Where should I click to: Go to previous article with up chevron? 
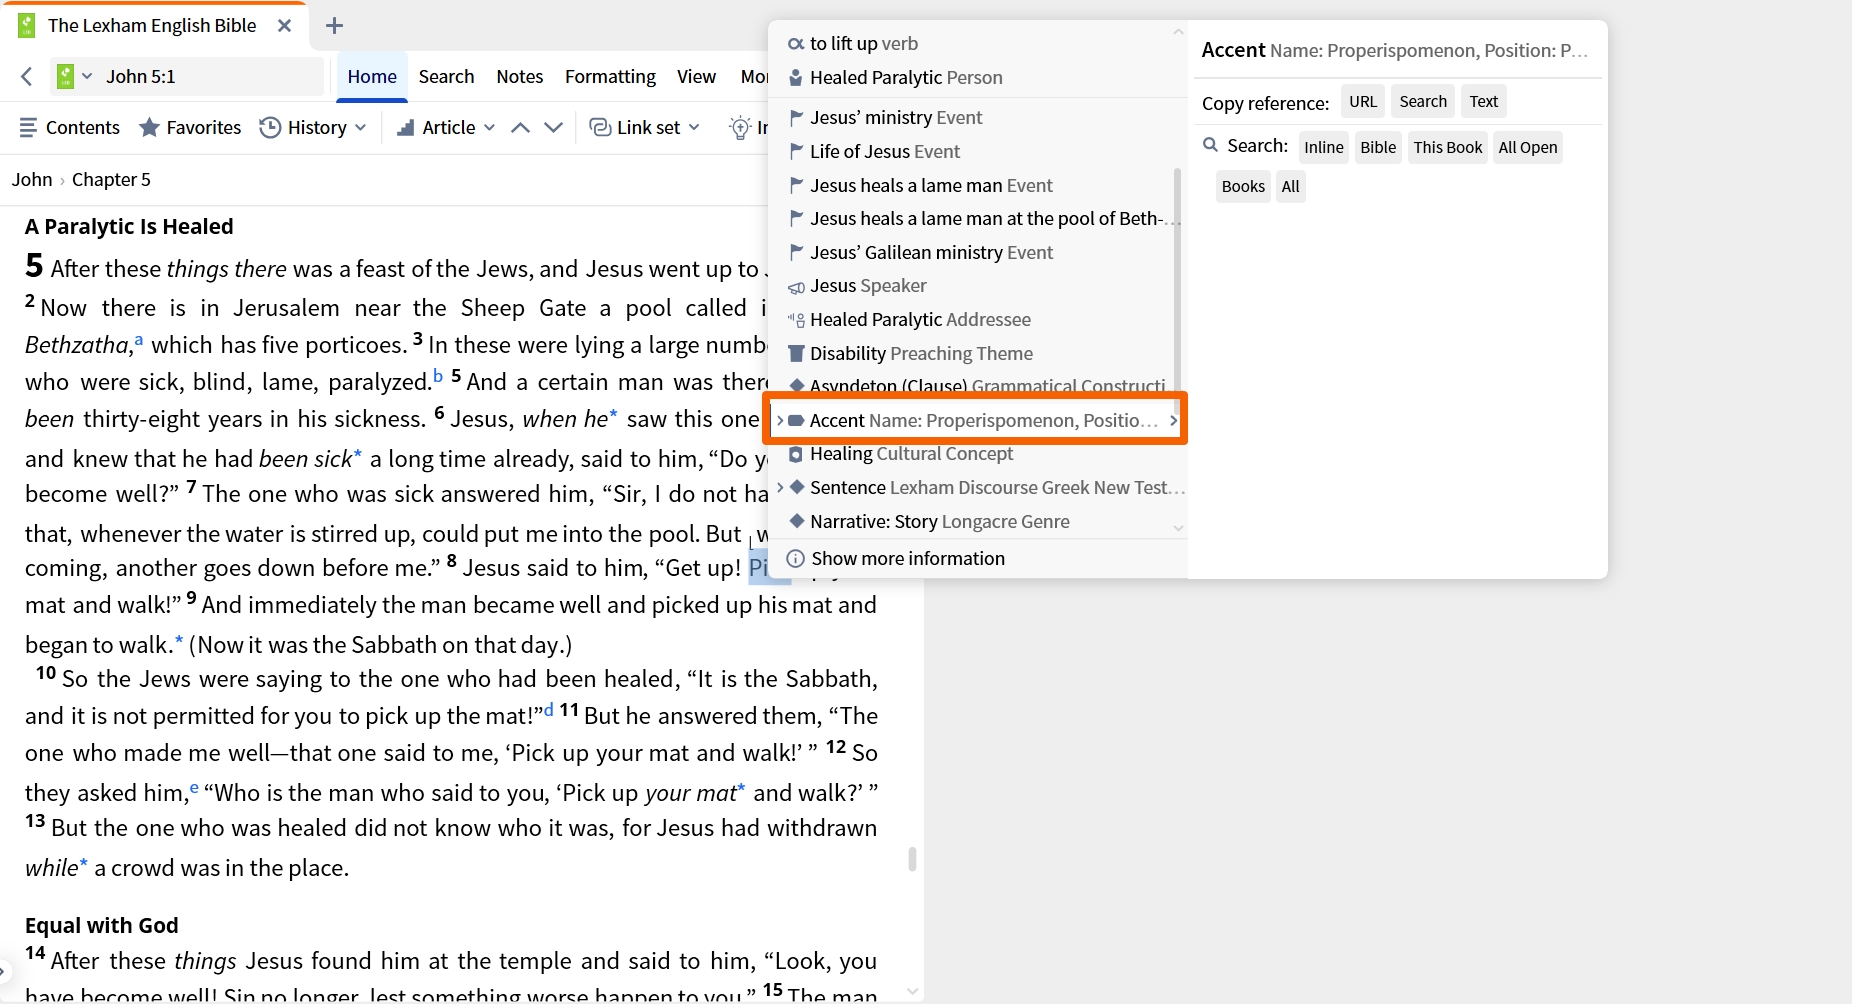click(520, 127)
